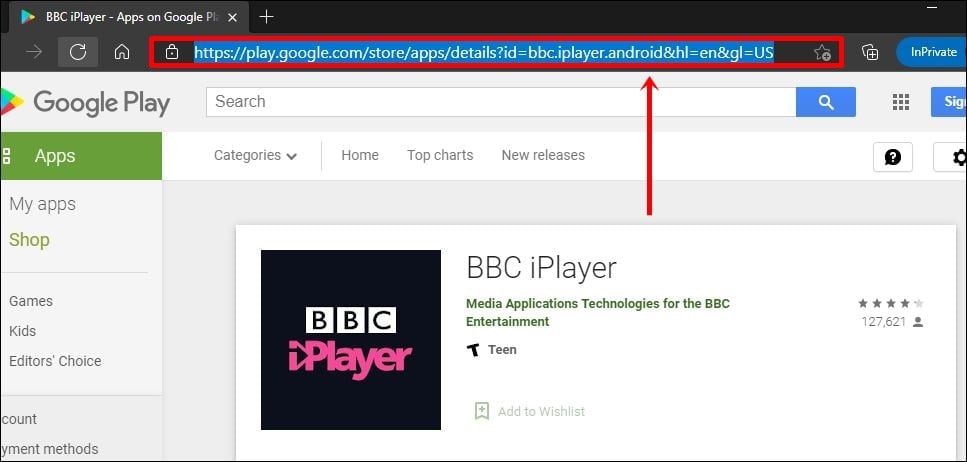Open the Google apps grid icon
The image size is (967, 462).
[901, 102]
